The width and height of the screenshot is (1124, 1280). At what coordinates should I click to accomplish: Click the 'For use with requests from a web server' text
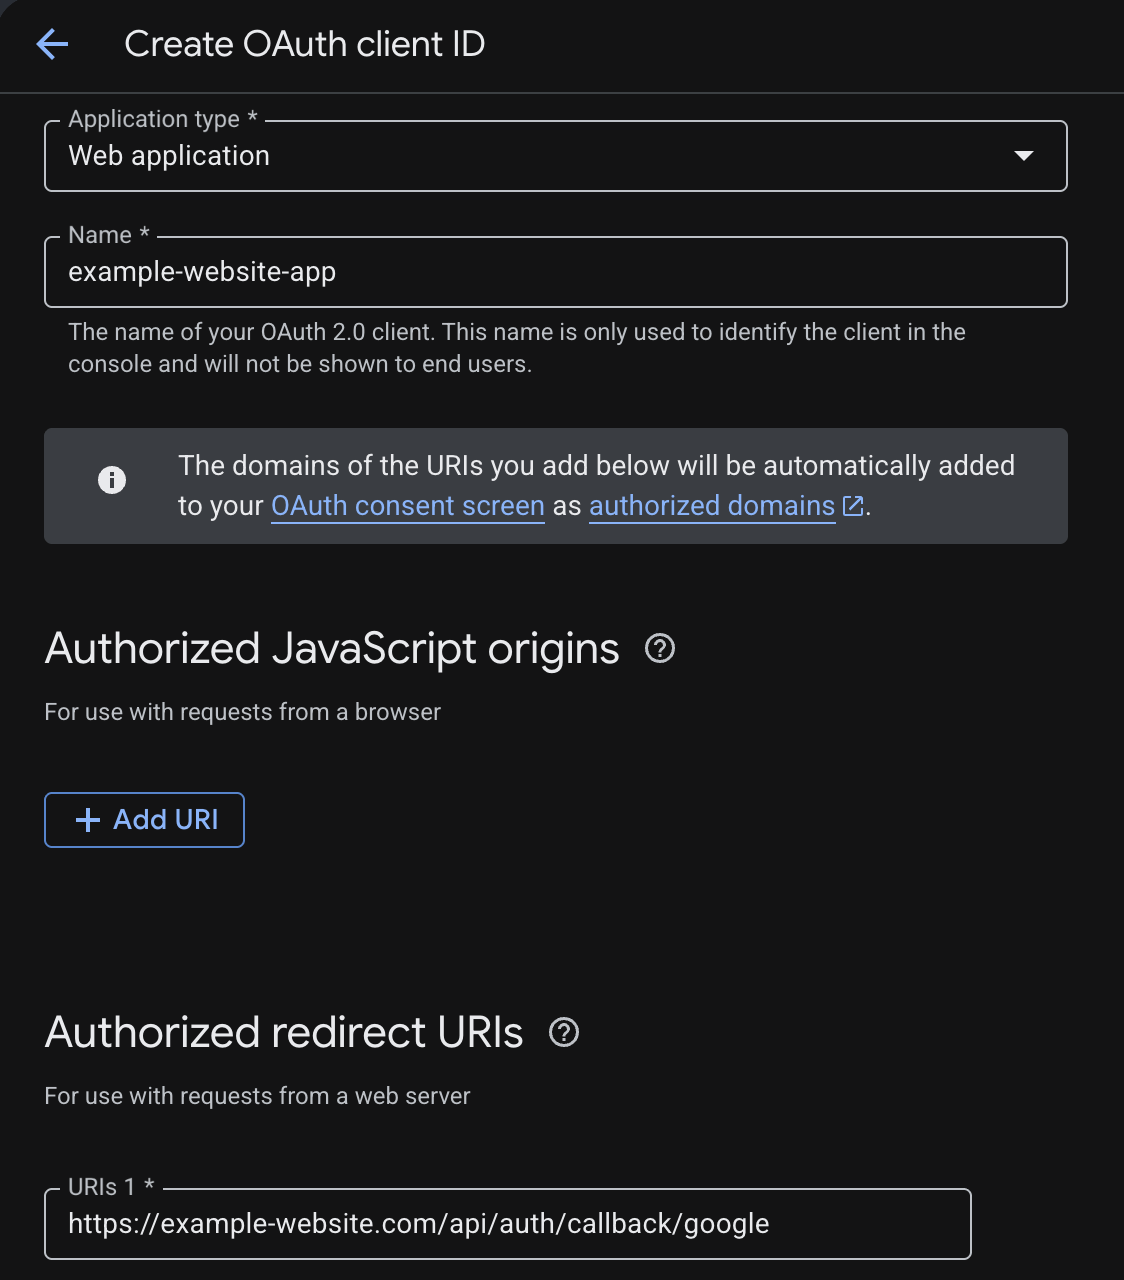(x=258, y=1096)
